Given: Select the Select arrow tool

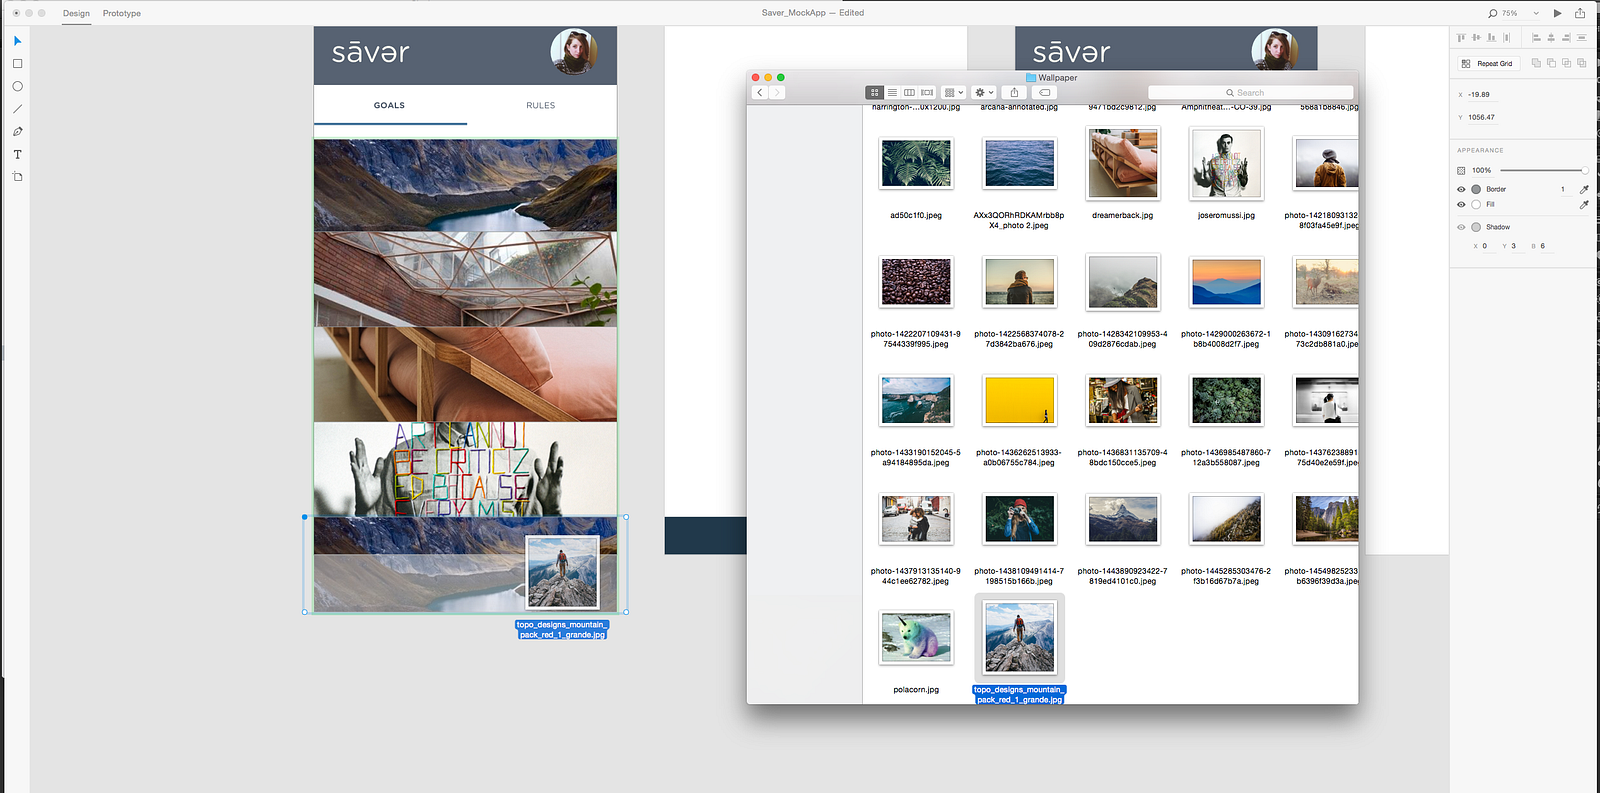Looking at the screenshot, I should (x=17, y=41).
